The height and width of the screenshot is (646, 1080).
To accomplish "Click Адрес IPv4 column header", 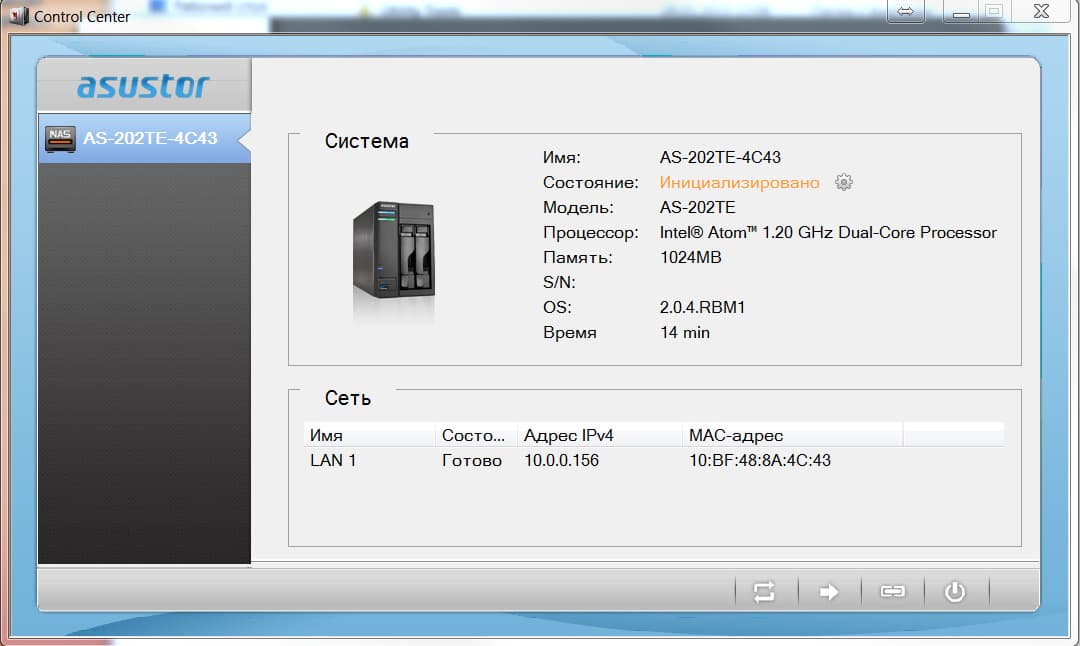I will coord(599,435).
